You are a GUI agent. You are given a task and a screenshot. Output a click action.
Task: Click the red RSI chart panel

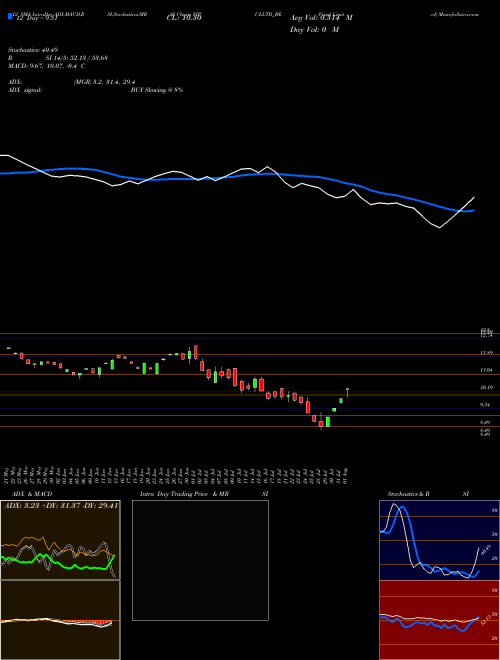[439, 620]
